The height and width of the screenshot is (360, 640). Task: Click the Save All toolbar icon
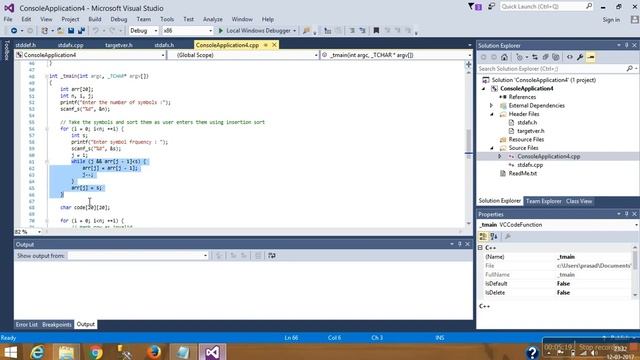click(81, 31)
